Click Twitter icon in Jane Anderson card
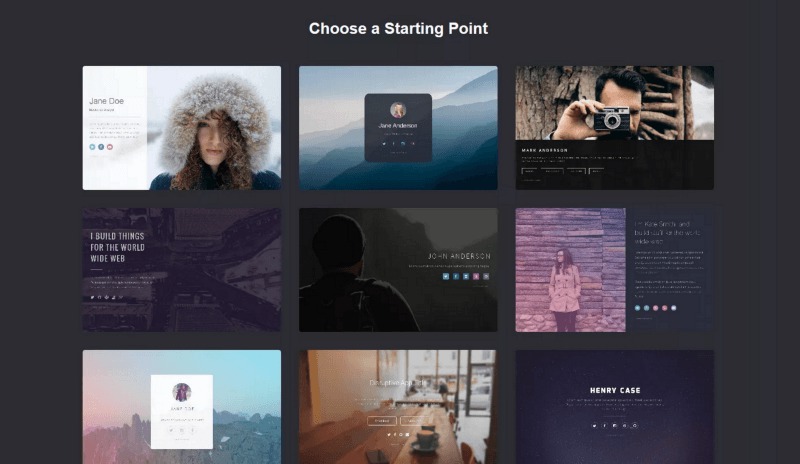 click(384, 144)
